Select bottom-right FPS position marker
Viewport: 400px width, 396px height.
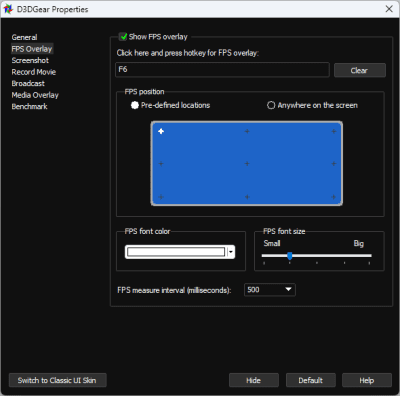(334, 197)
